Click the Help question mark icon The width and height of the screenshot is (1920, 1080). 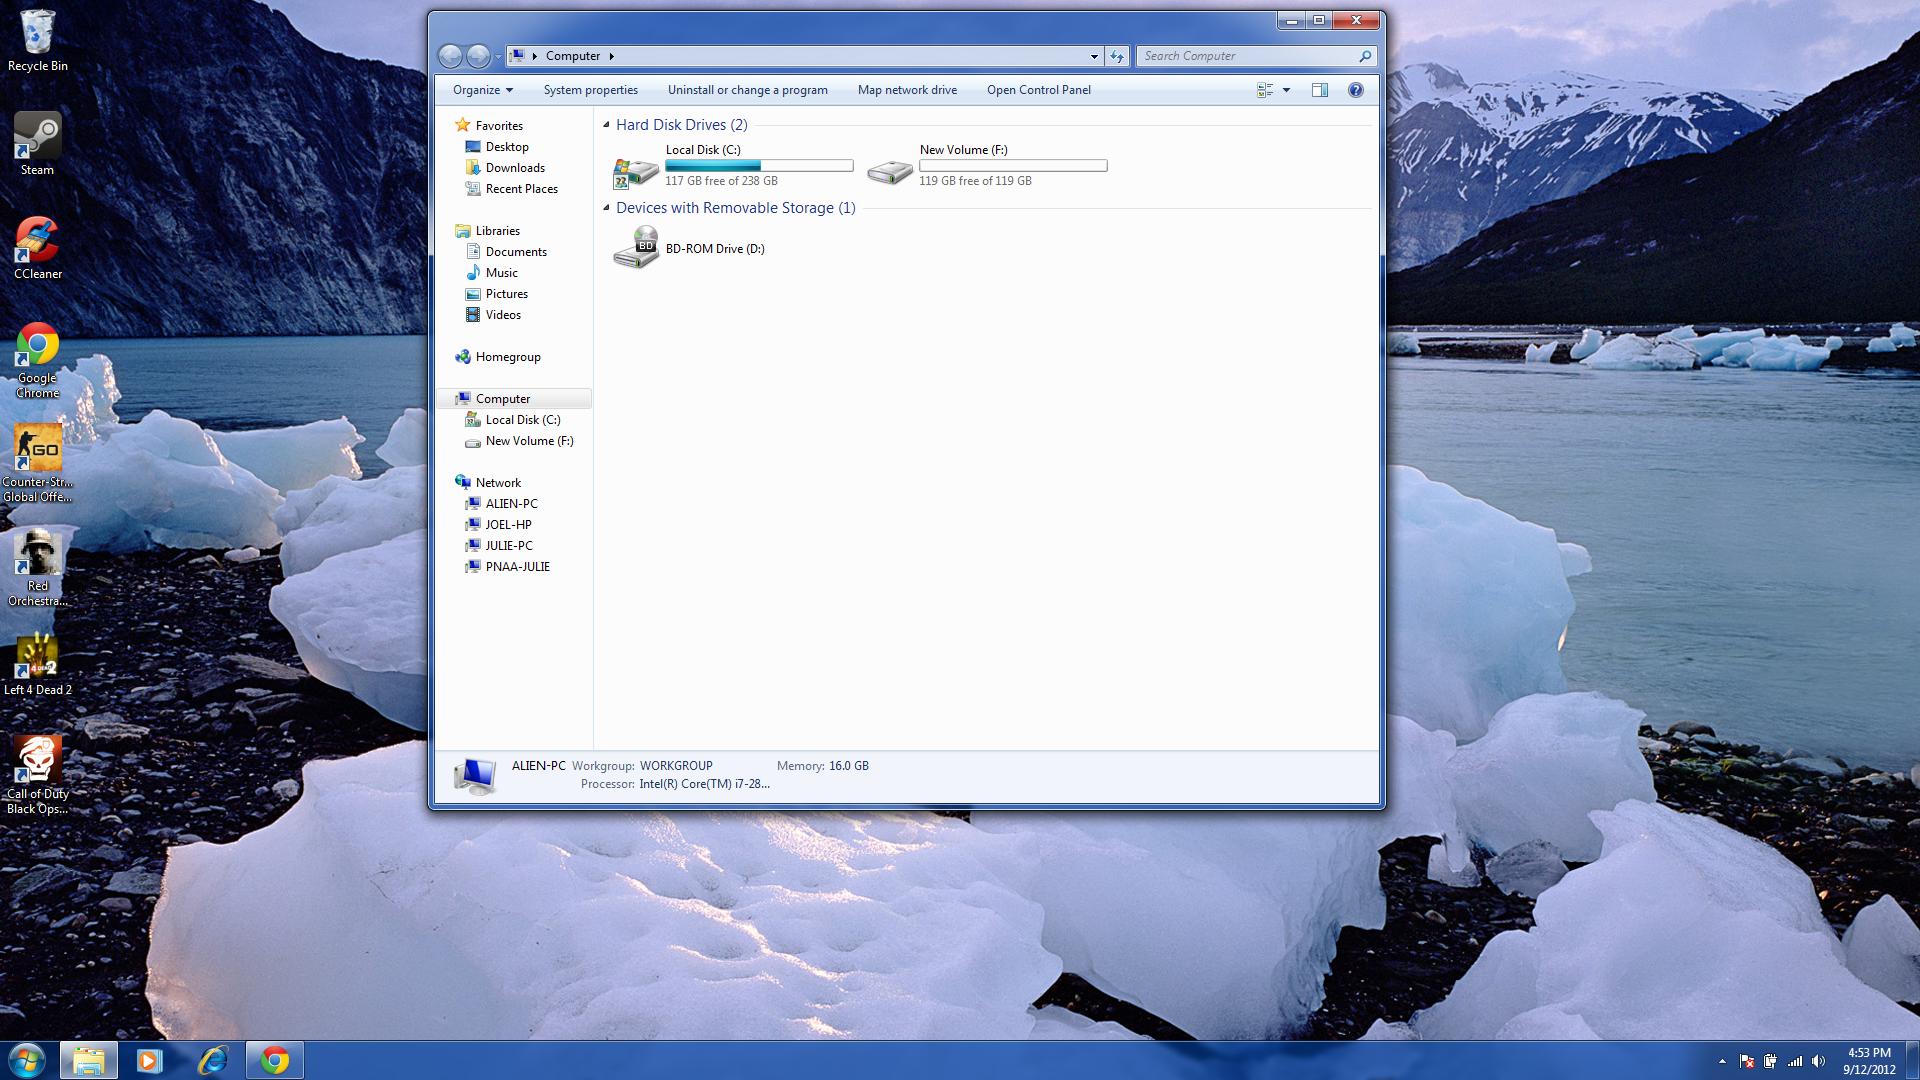pos(1355,90)
